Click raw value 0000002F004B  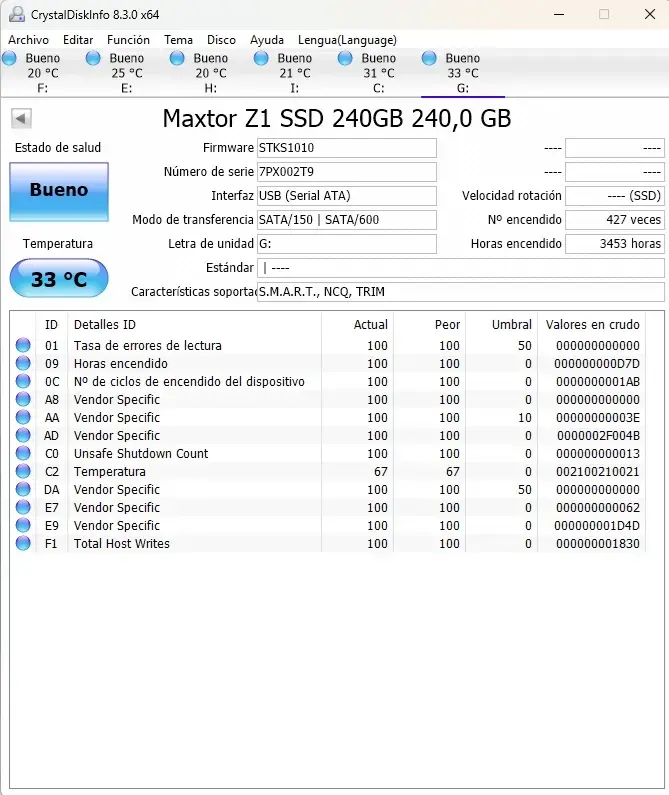(598, 436)
